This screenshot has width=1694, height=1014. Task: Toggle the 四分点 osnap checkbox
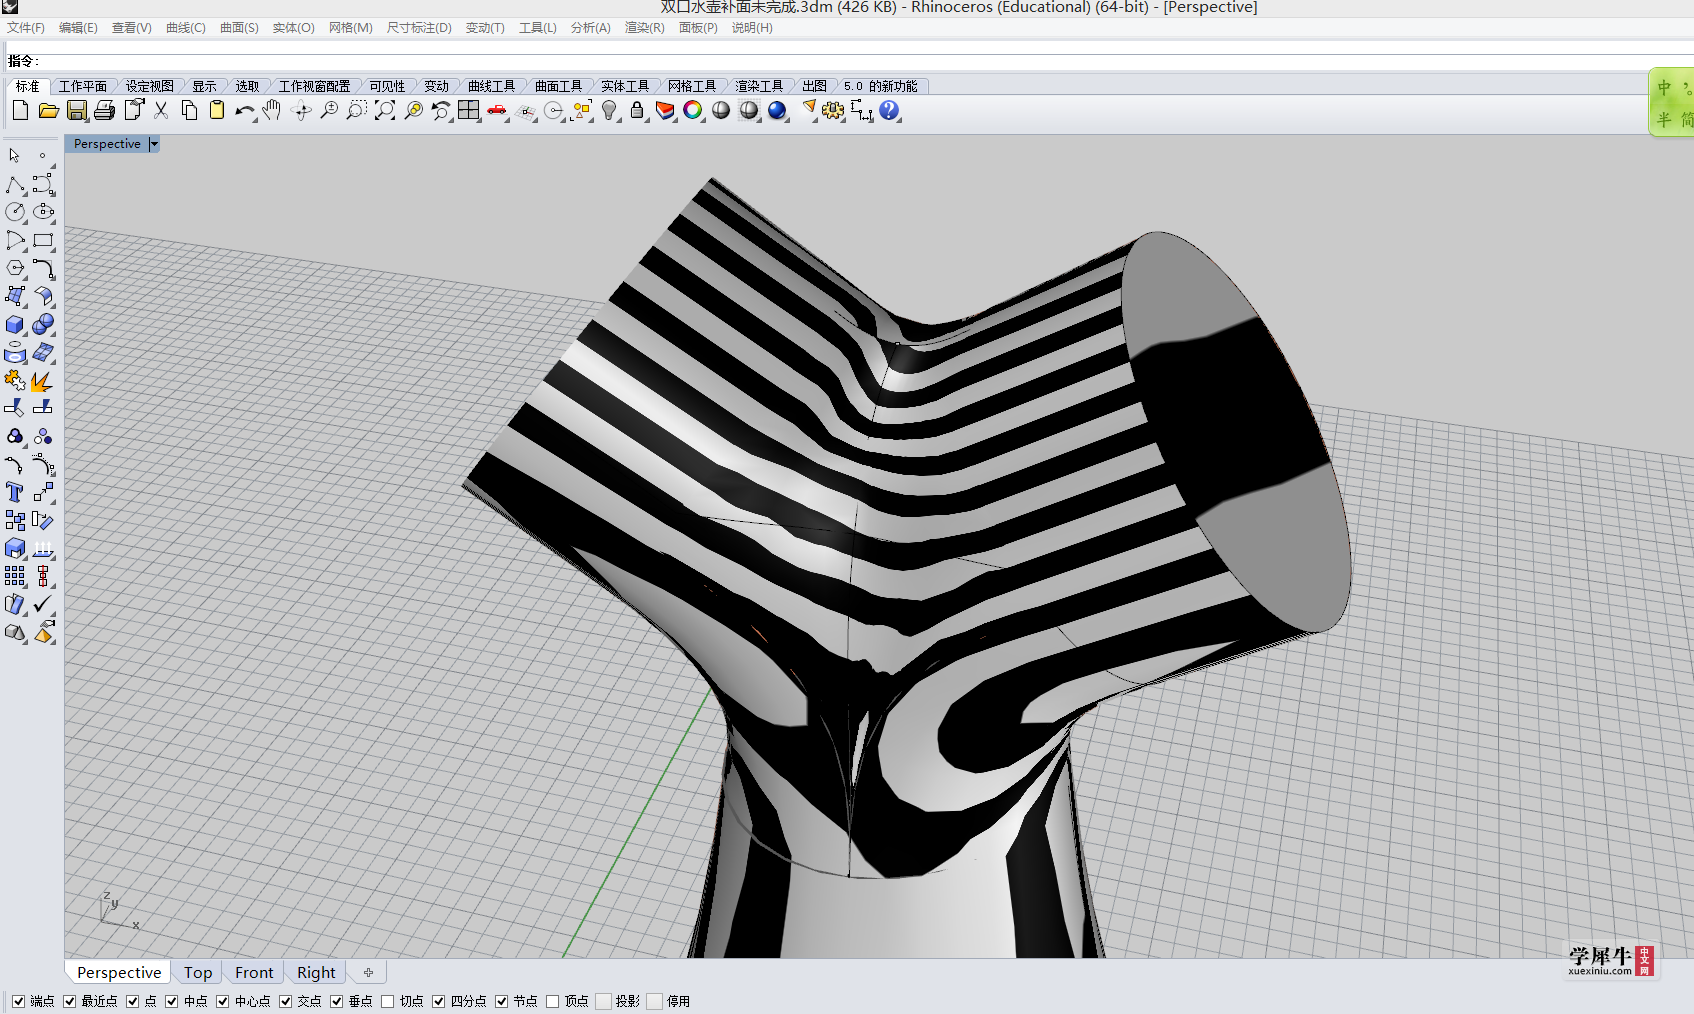(x=438, y=1001)
